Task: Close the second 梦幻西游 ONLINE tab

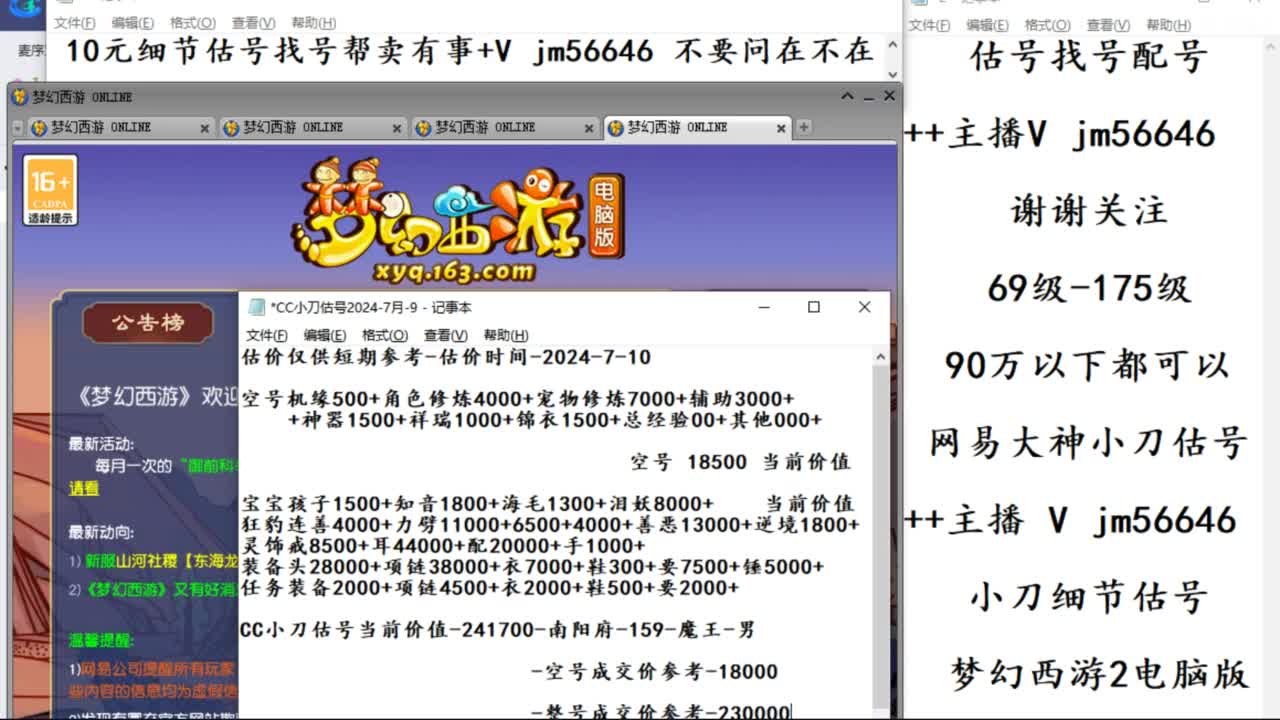Action: [397, 128]
